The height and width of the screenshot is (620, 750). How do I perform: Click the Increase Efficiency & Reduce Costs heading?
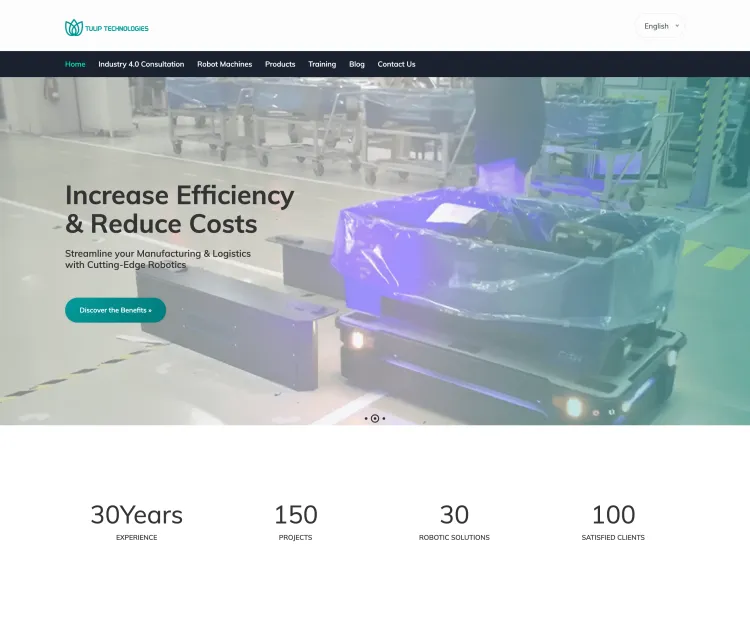pyautogui.click(x=180, y=209)
